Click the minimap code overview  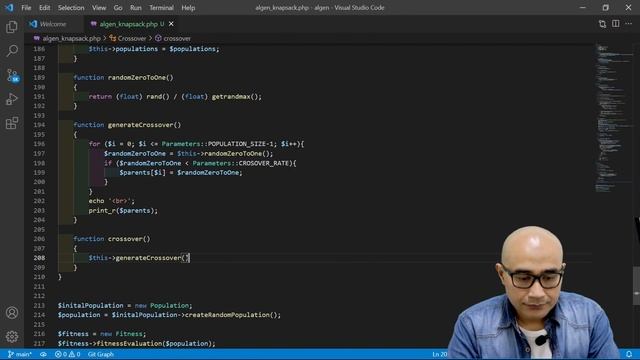click(613, 118)
